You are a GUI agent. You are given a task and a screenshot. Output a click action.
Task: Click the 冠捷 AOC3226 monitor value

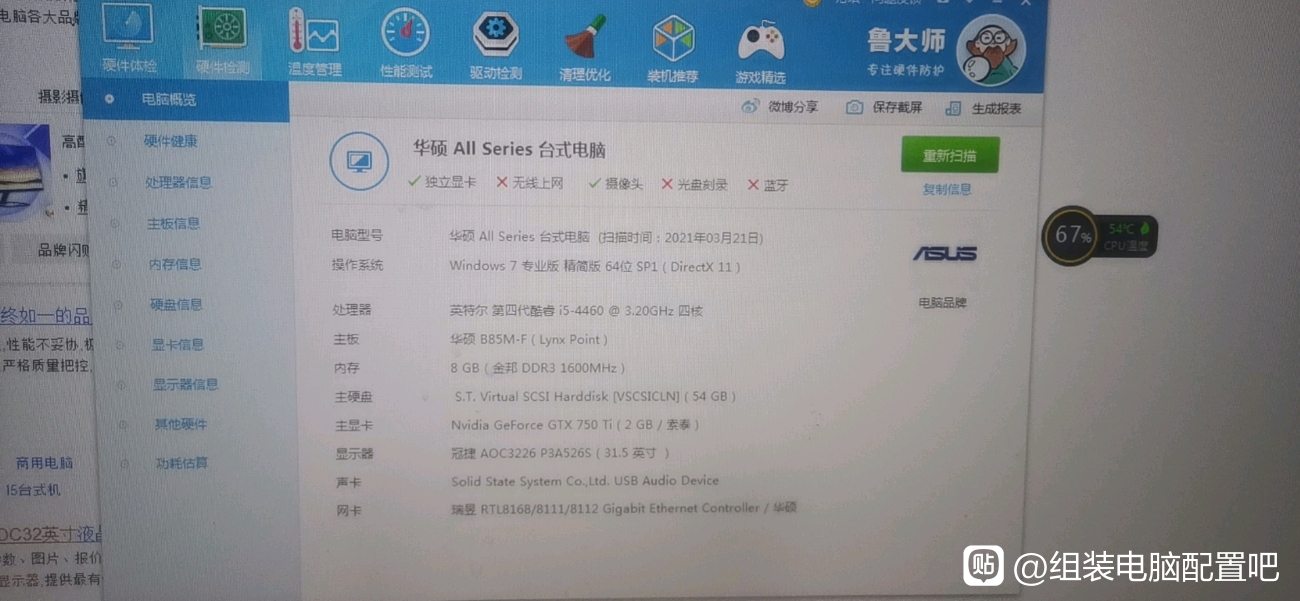click(x=561, y=453)
